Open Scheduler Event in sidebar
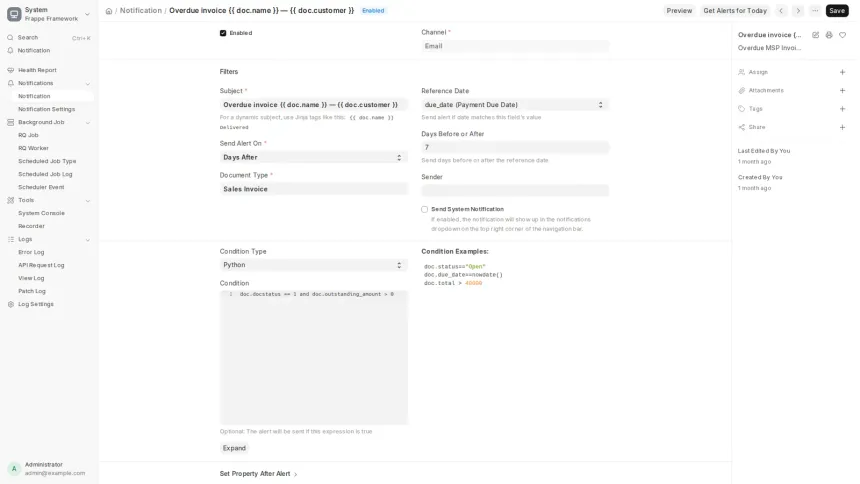The height and width of the screenshot is (484, 860). 41,187
